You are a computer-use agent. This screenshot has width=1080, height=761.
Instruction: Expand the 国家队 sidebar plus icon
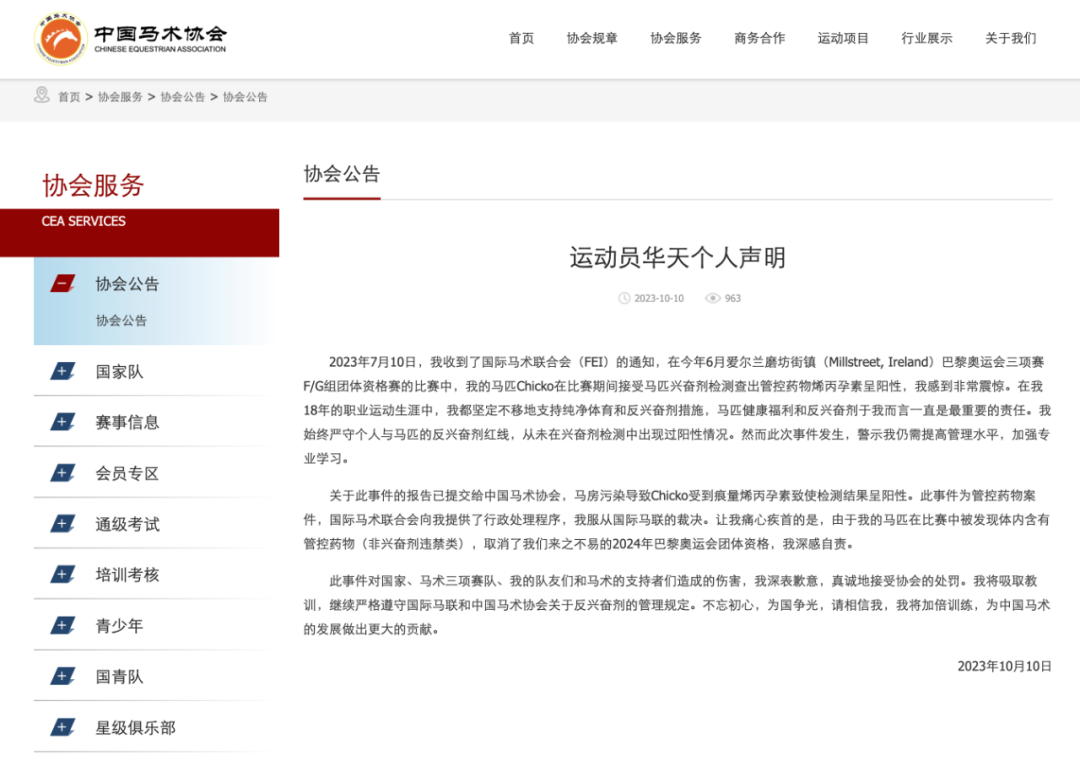pos(63,371)
